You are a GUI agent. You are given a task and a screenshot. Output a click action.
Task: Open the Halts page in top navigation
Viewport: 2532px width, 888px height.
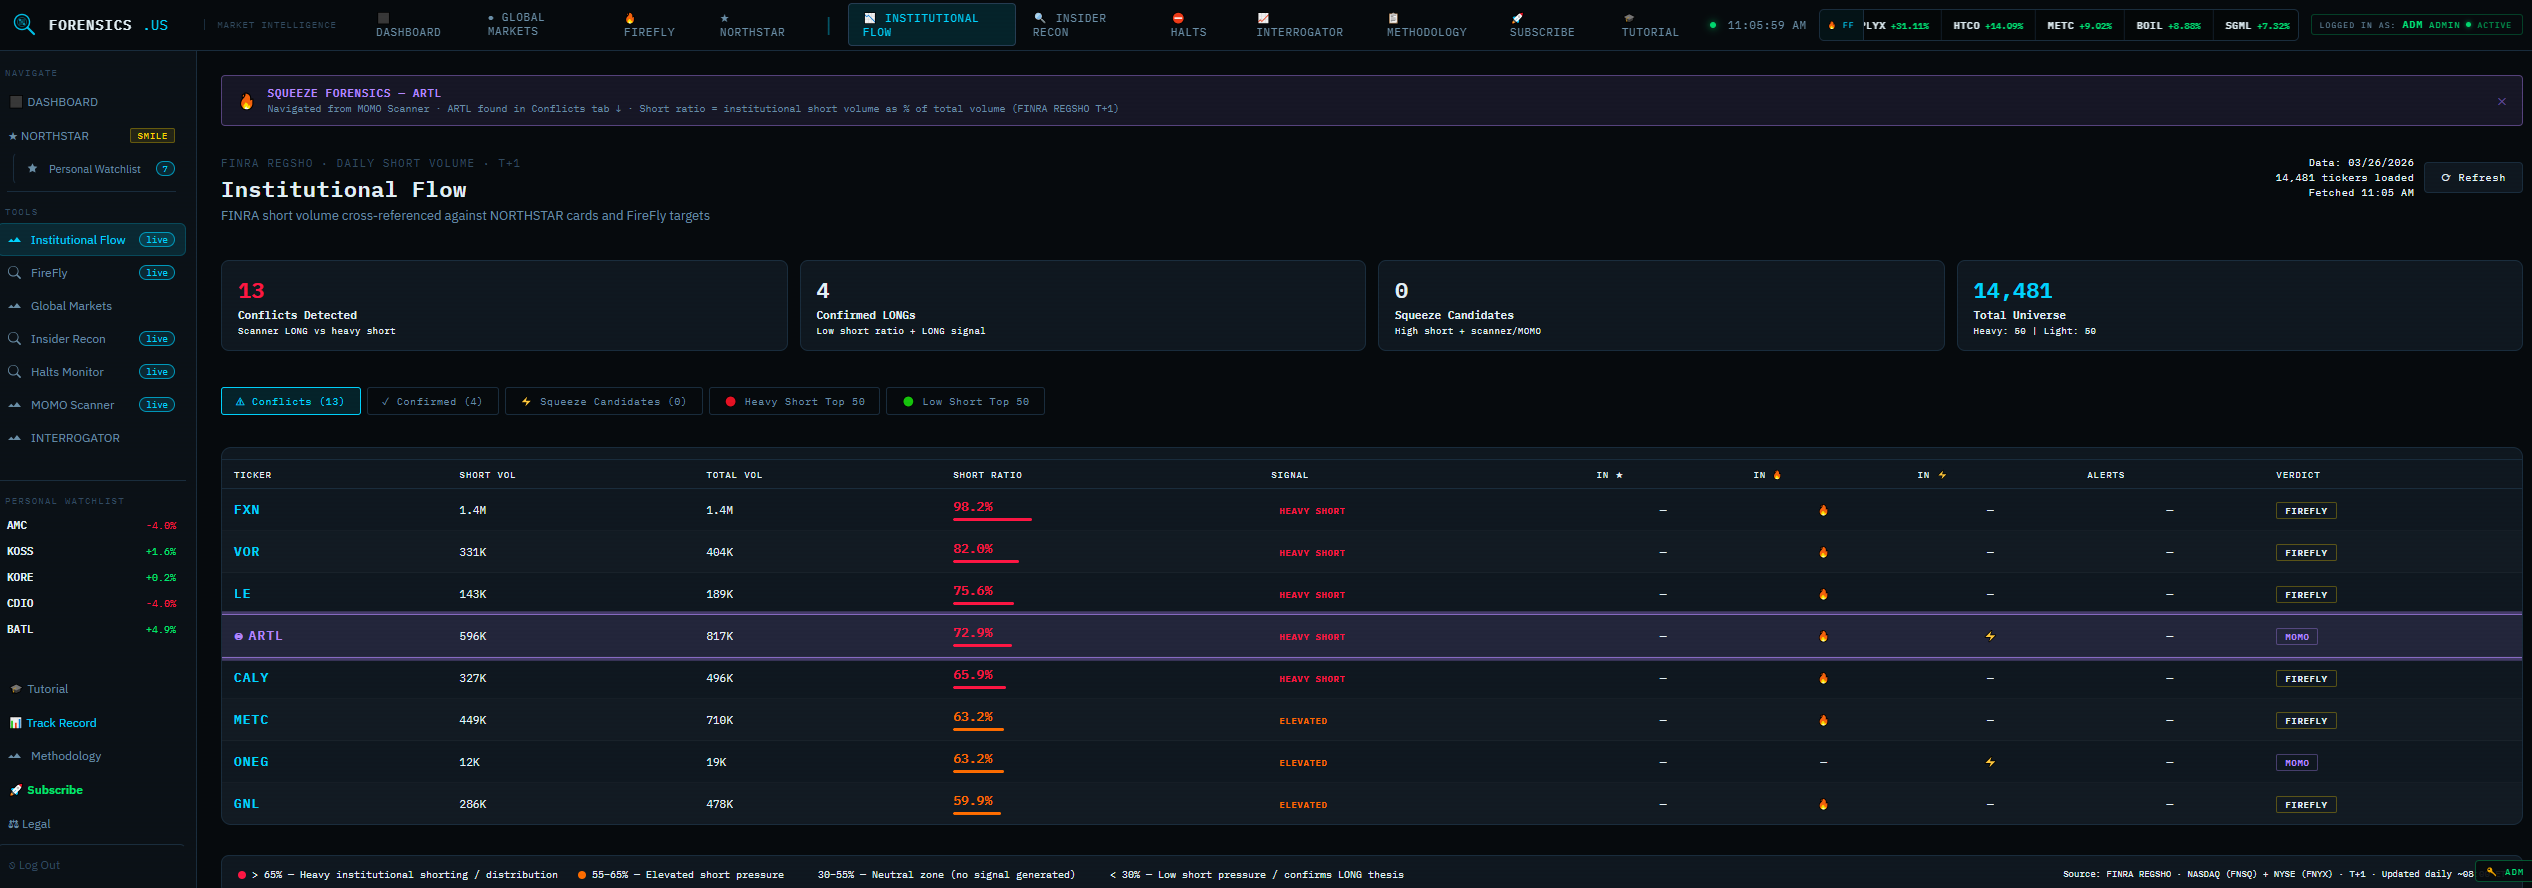[1188, 25]
